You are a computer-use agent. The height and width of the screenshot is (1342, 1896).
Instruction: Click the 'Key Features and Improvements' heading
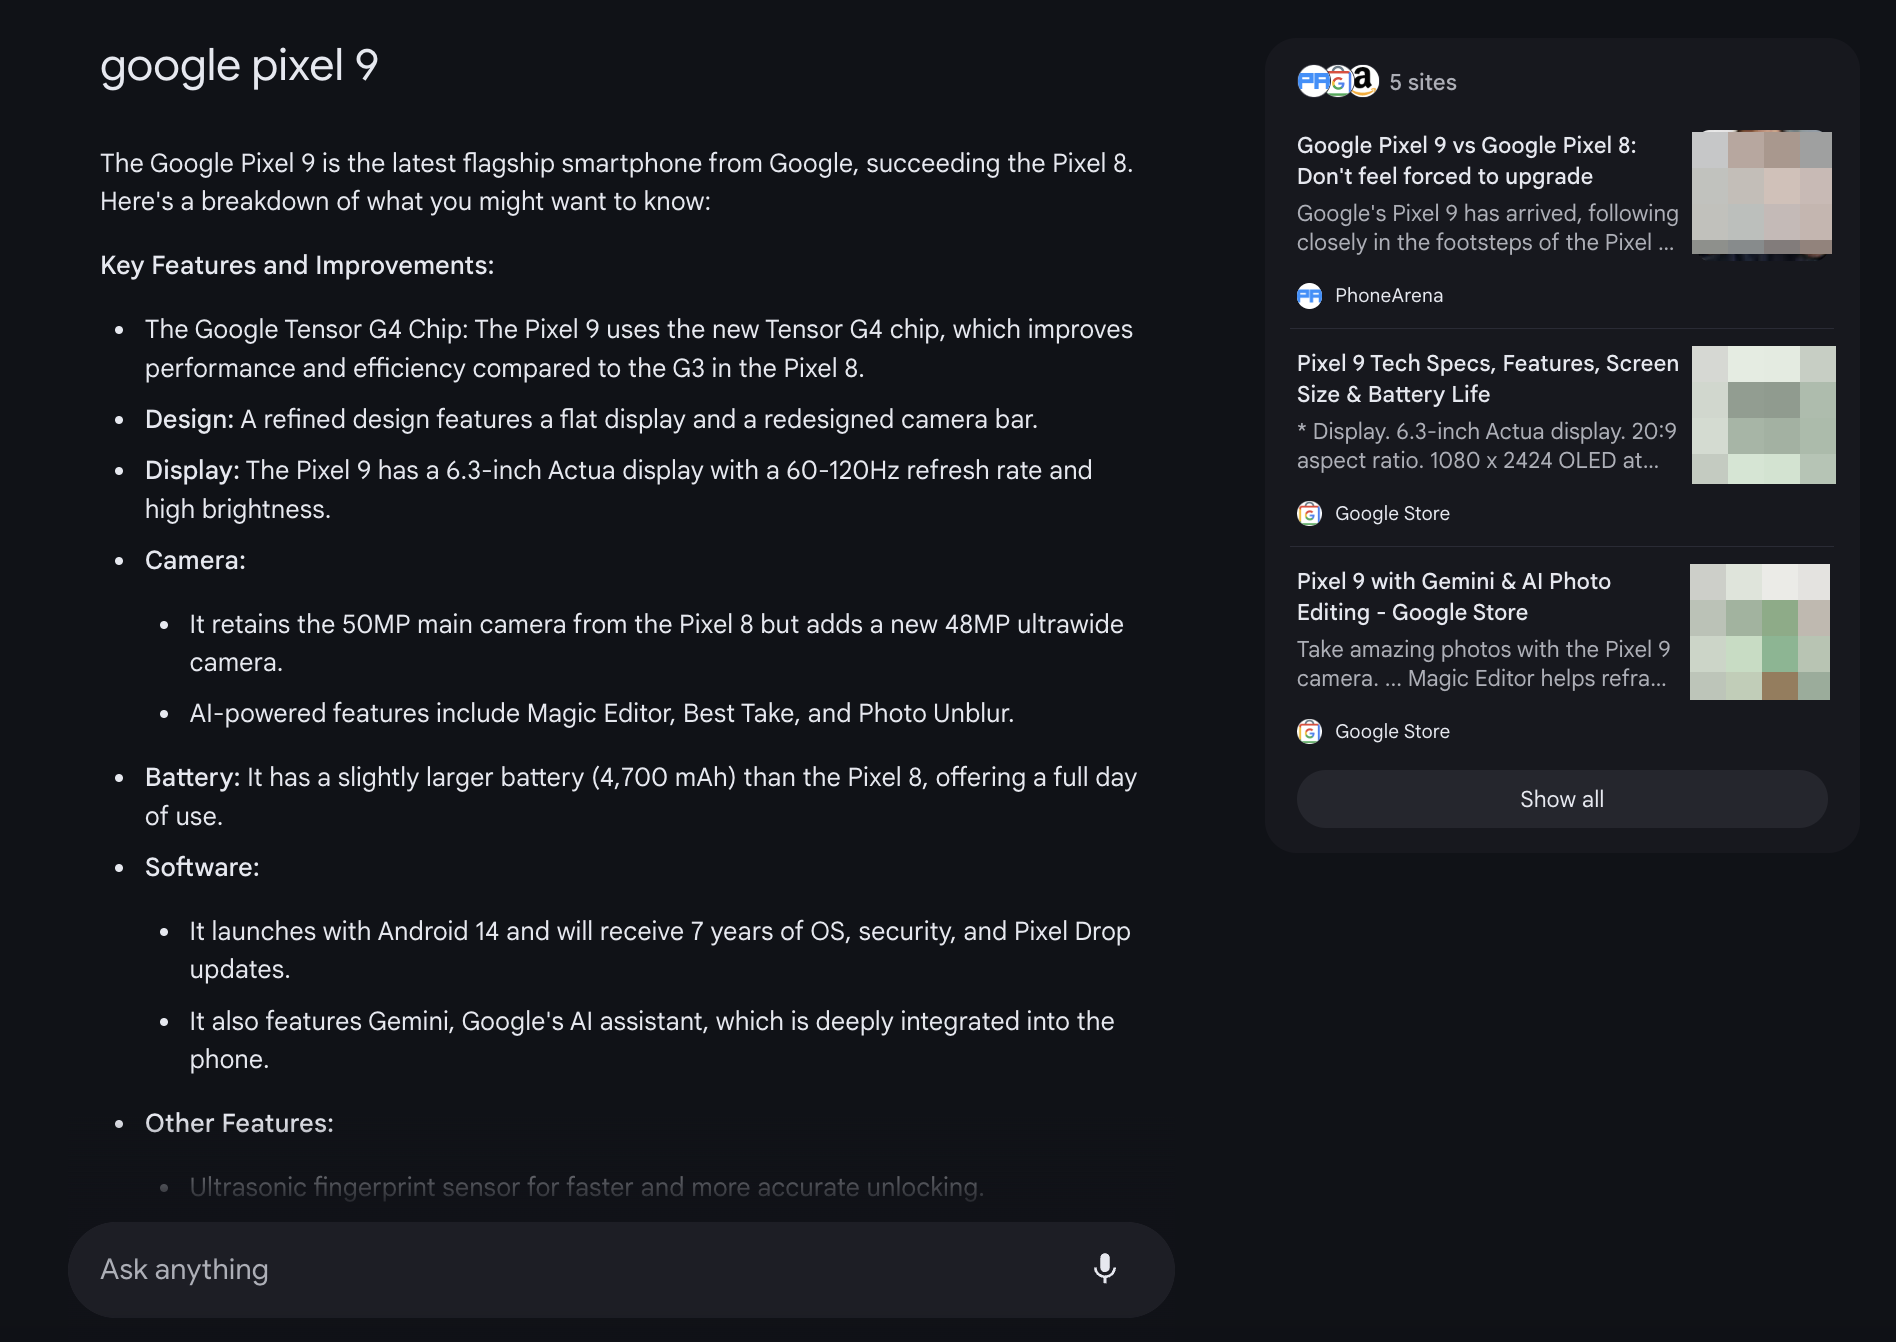(x=297, y=266)
